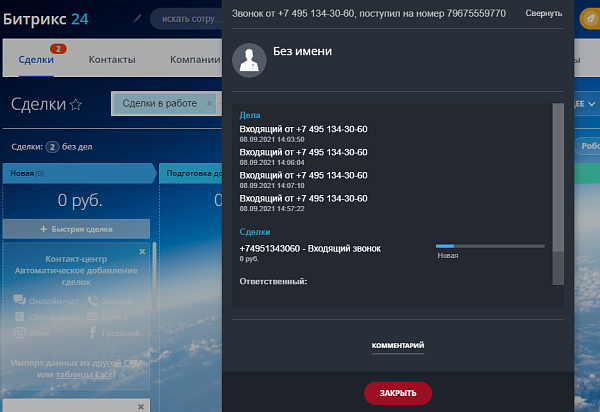Click the Viber channel icon
The width and height of the screenshot is (600, 412).
point(20,333)
